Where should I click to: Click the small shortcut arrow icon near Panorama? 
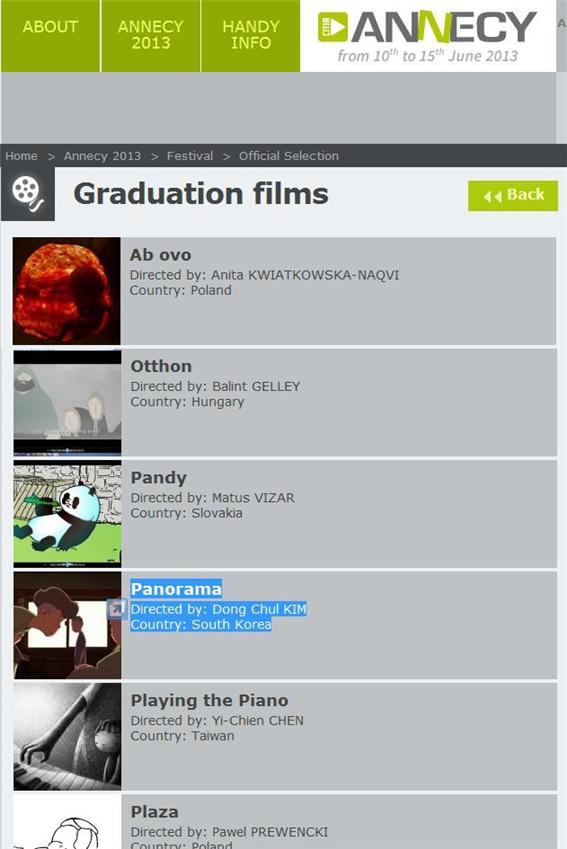click(x=116, y=609)
